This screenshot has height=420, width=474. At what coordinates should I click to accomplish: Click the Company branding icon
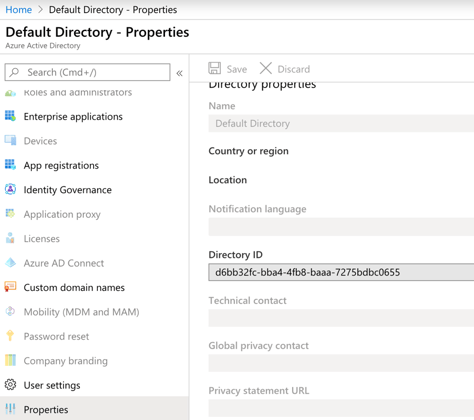coord(10,360)
